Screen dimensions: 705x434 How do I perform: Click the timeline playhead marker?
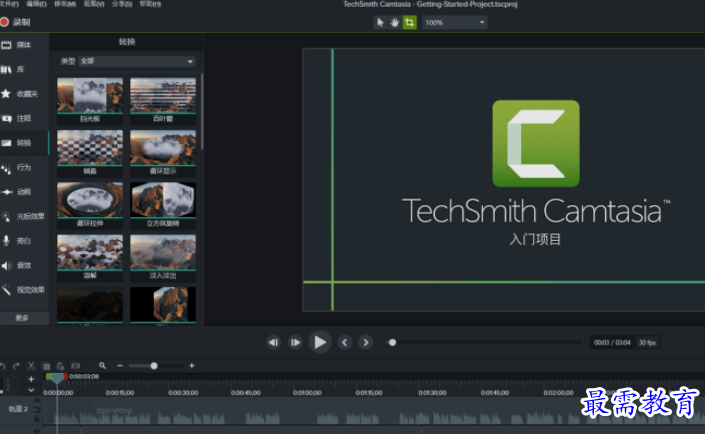[57, 378]
